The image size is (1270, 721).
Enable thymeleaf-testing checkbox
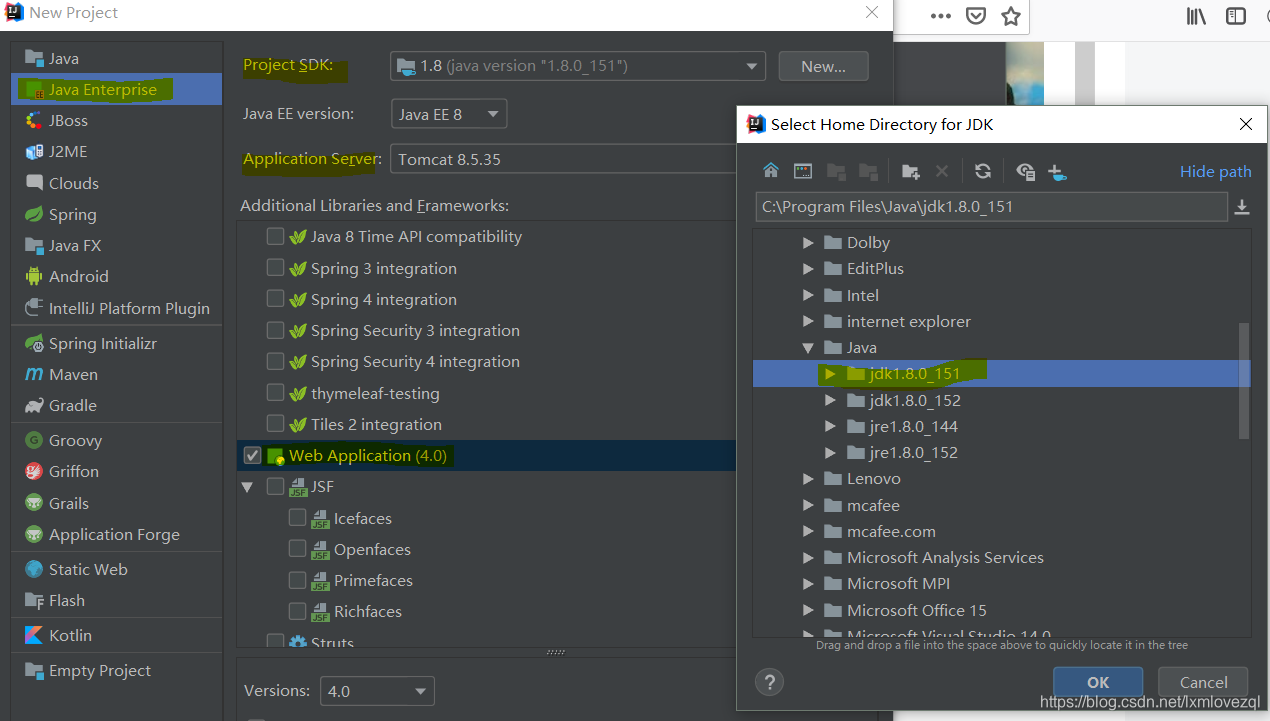coord(275,393)
